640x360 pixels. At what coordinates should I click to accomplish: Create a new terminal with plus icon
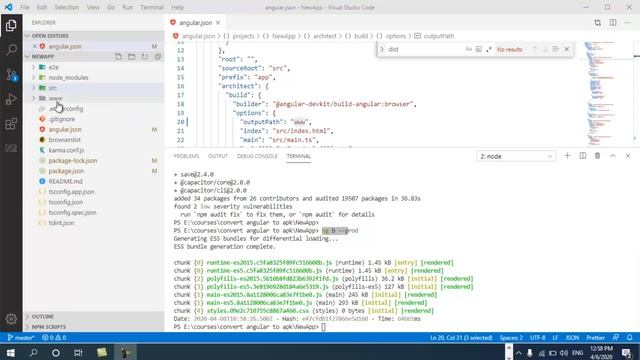[567, 156]
